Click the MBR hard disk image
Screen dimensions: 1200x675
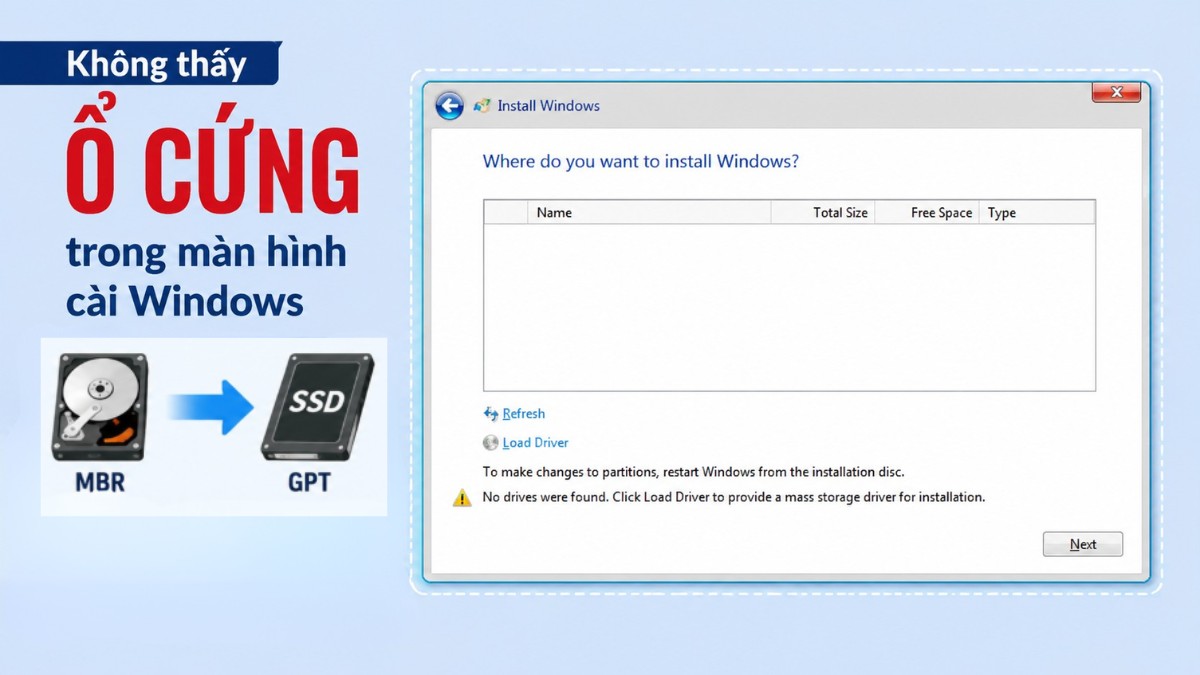coord(100,408)
